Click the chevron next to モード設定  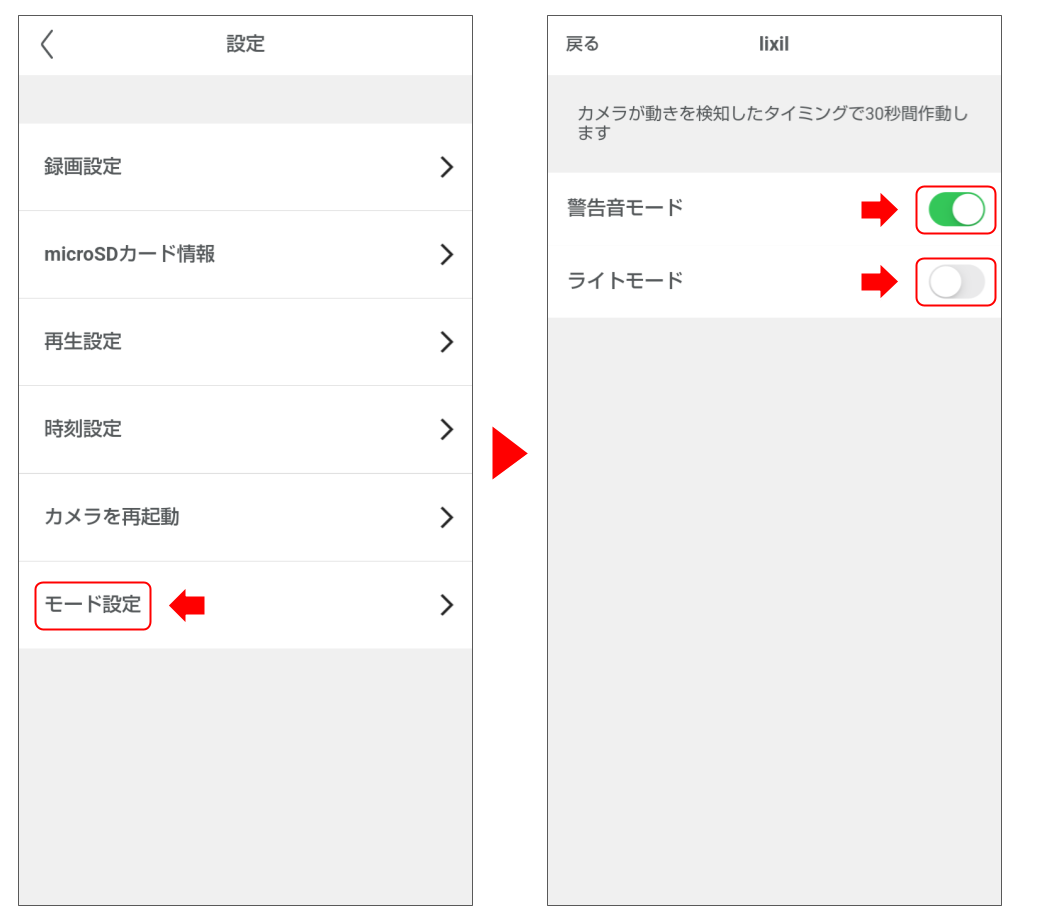coord(446,605)
